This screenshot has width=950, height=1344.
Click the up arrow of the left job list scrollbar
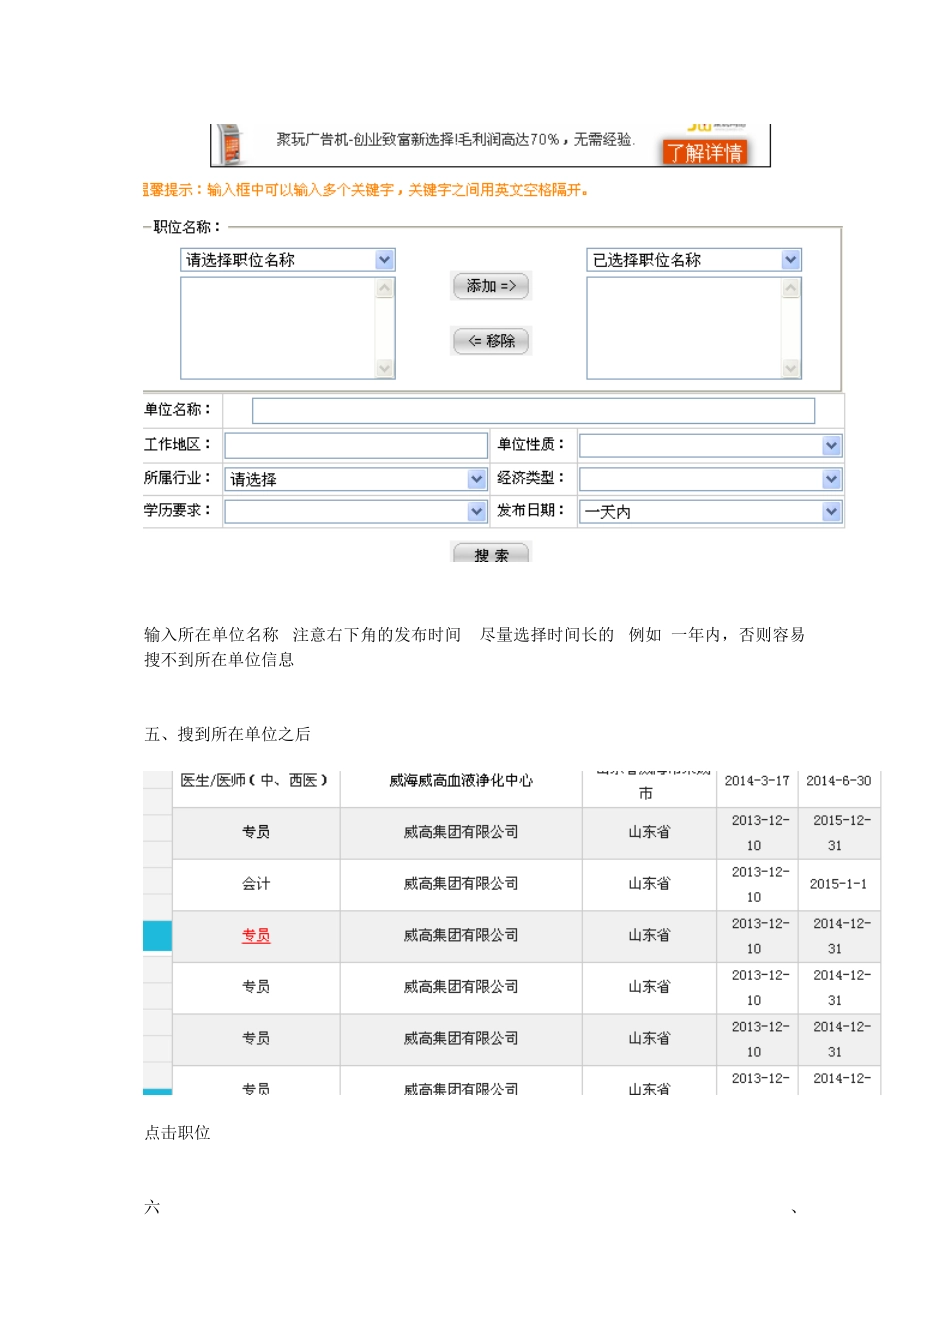tap(385, 288)
